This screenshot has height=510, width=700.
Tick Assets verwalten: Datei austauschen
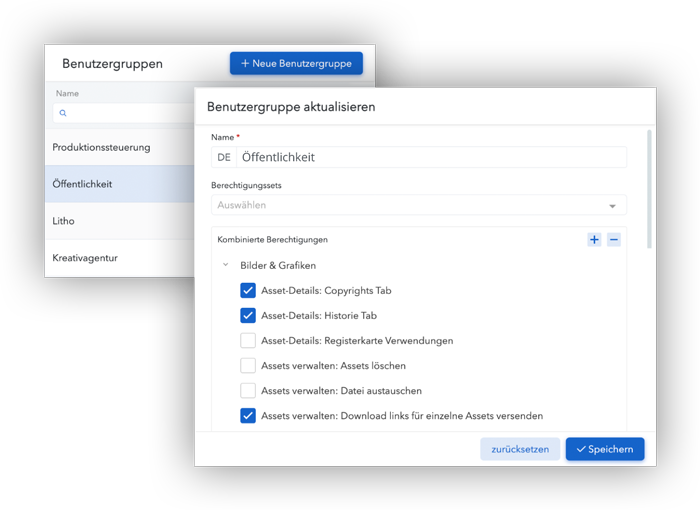pos(248,390)
